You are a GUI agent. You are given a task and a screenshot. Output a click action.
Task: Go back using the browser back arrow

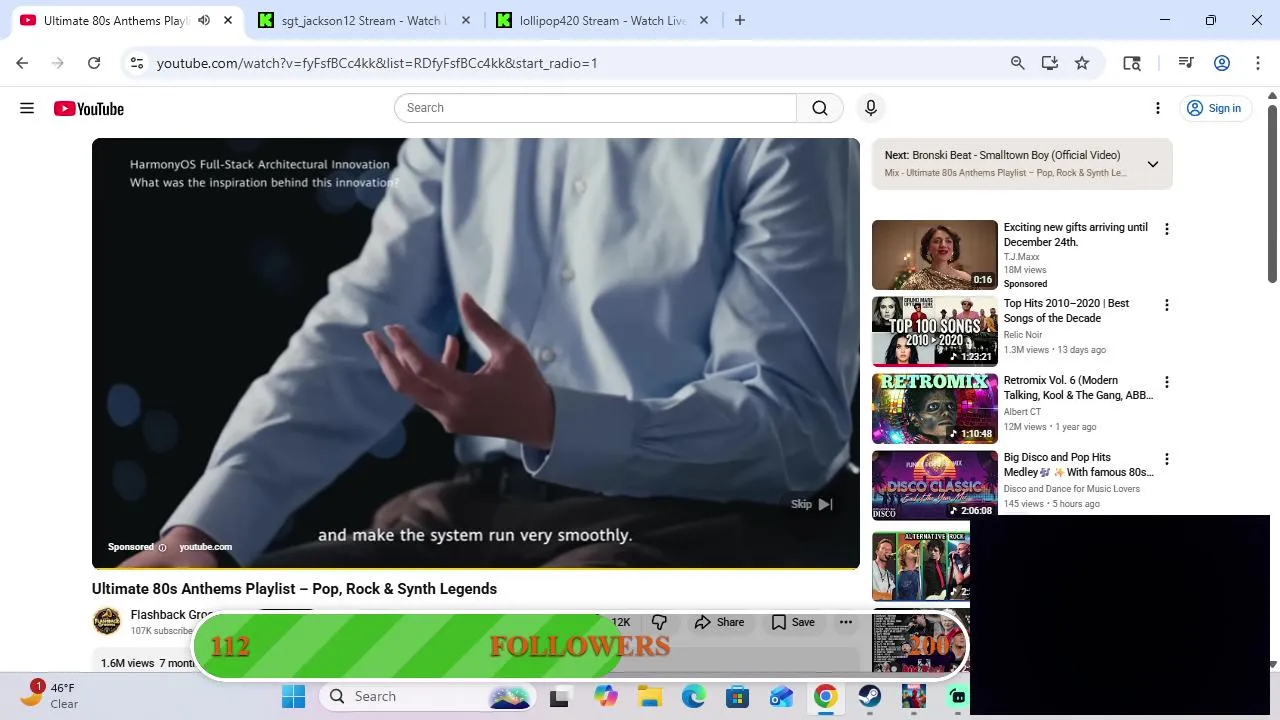click(x=22, y=63)
